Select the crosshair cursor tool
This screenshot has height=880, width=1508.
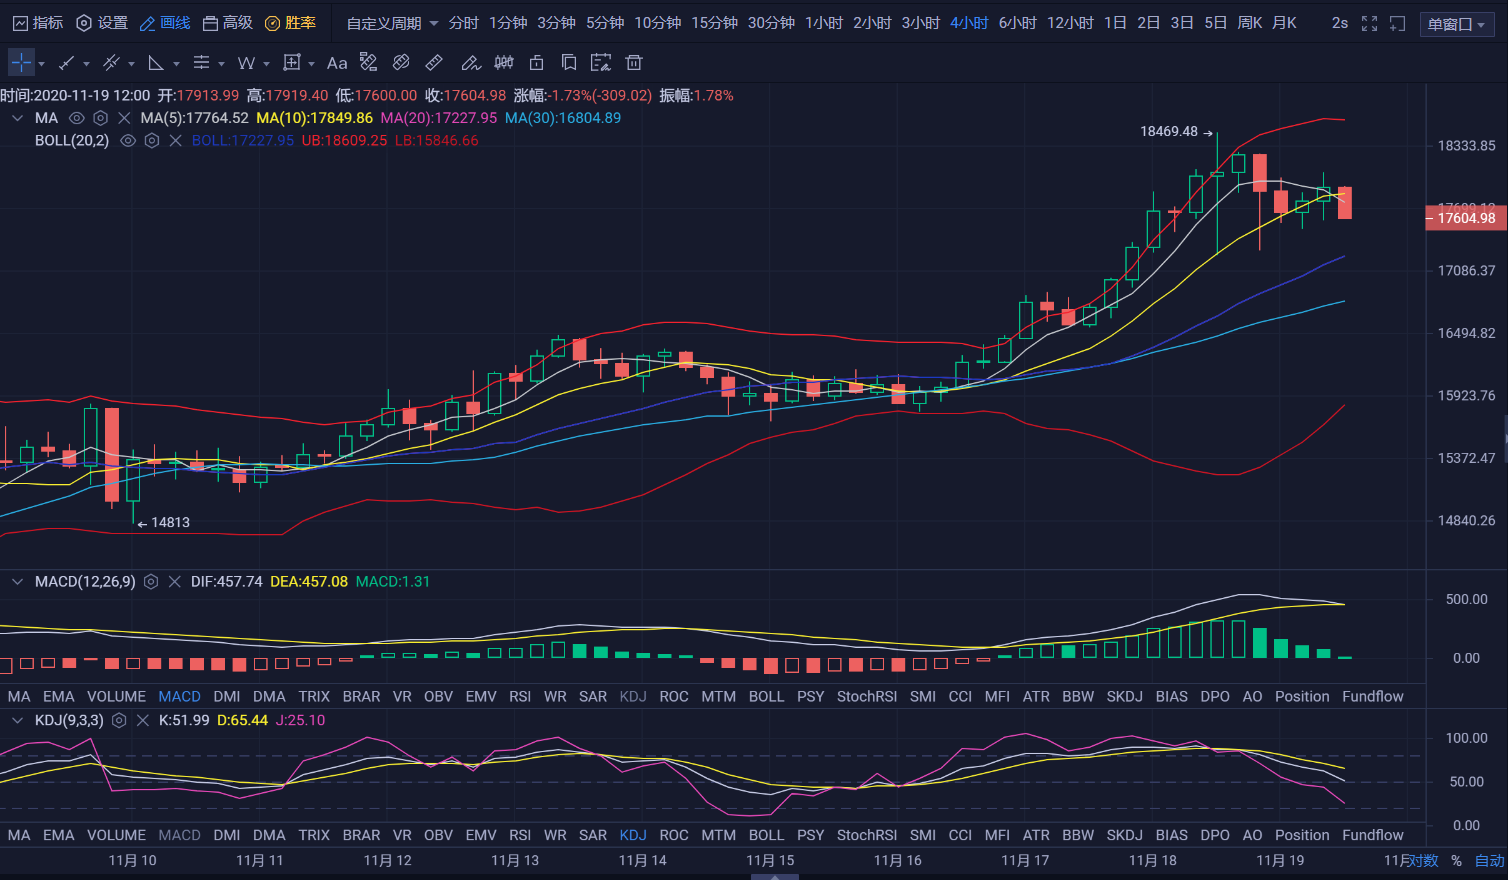[21, 63]
